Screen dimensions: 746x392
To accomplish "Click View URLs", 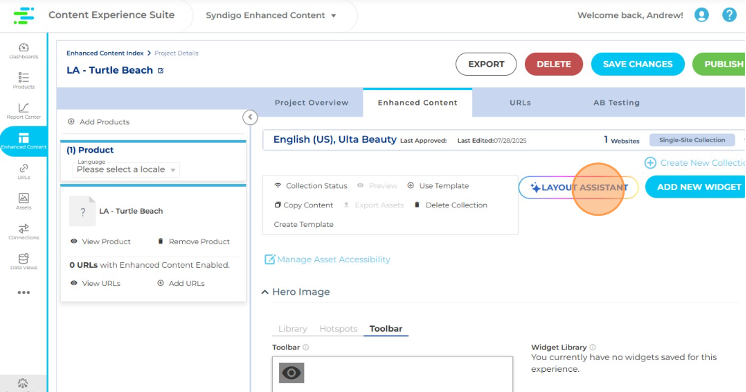I will tap(95, 284).
